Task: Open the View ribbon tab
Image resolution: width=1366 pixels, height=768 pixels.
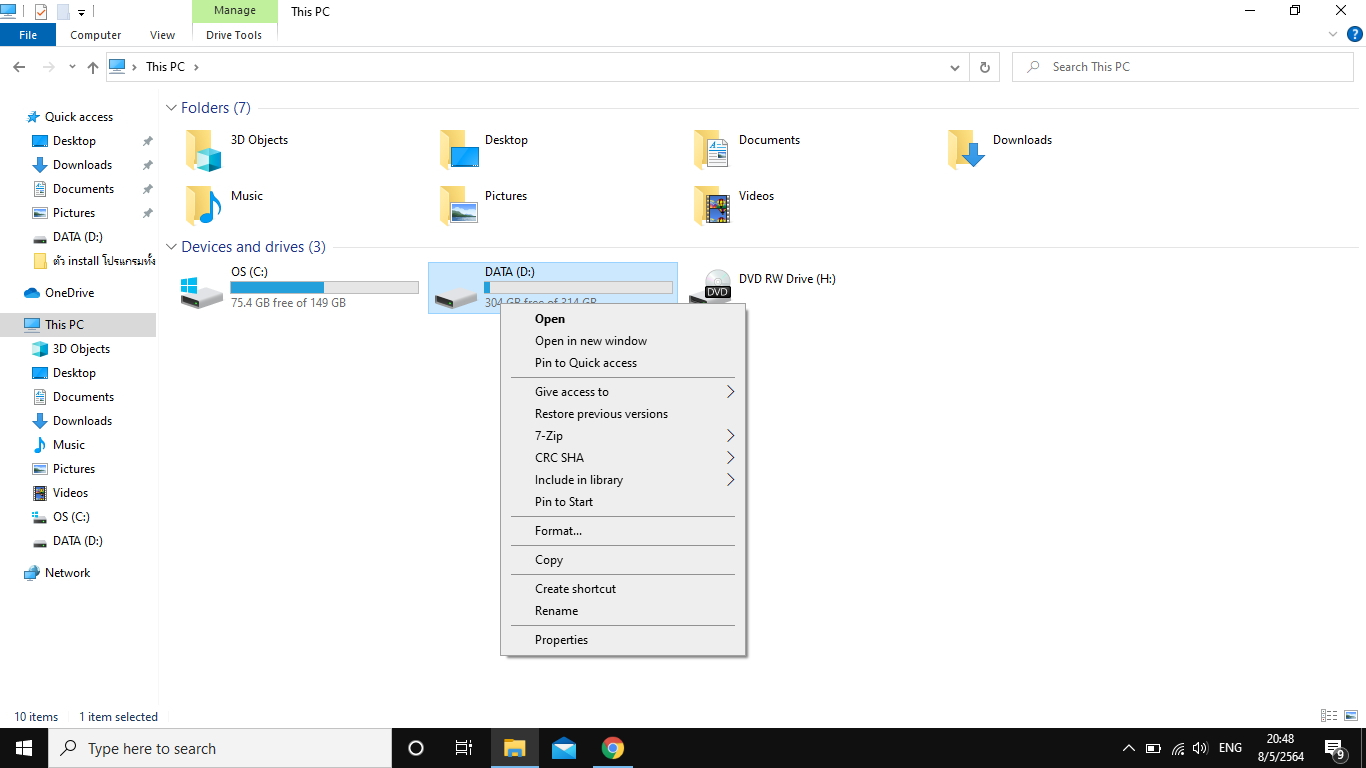Action: 162,35
